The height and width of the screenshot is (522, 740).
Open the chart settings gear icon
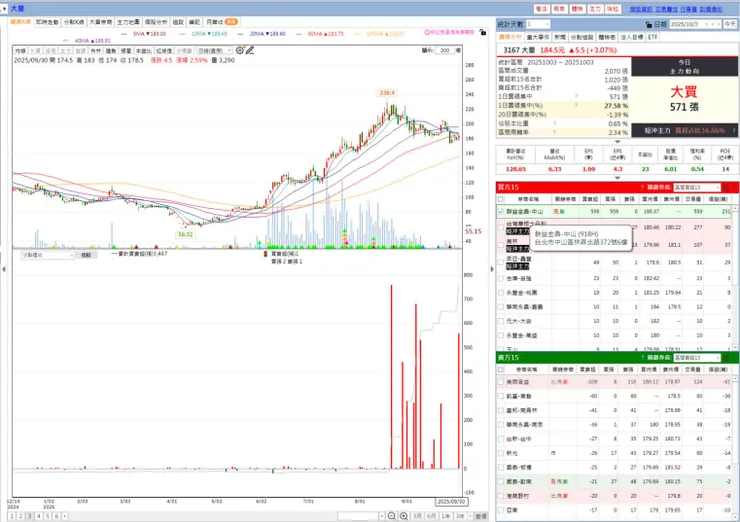coord(240,51)
